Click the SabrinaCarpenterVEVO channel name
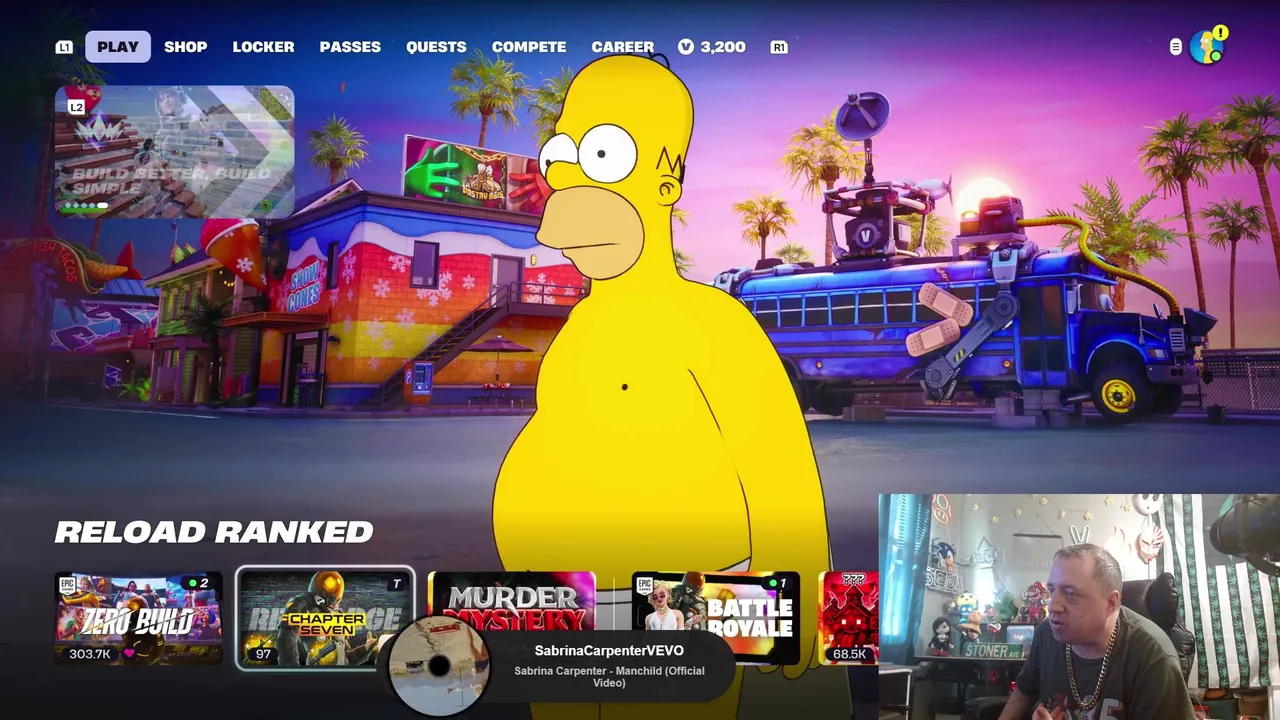The width and height of the screenshot is (1280, 720). [609, 651]
